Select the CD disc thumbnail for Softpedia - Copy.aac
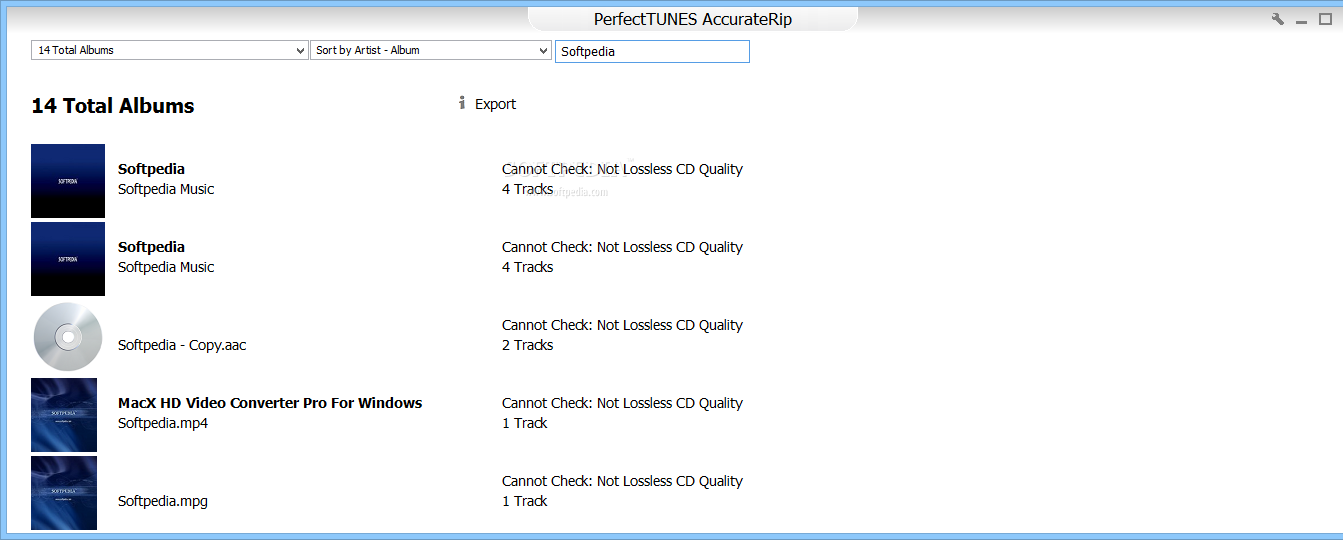The height and width of the screenshot is (540, 1343). pyautogui.click(x=68, y=337)
